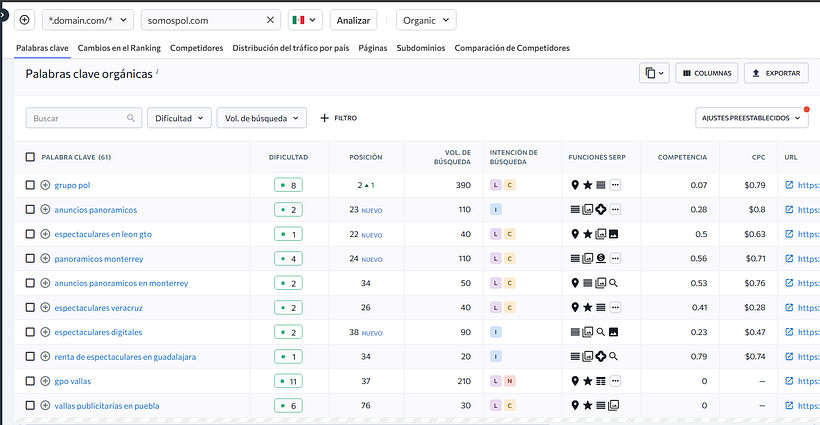
Task: Open the copy options dropdown
Action: pos(654,73)
